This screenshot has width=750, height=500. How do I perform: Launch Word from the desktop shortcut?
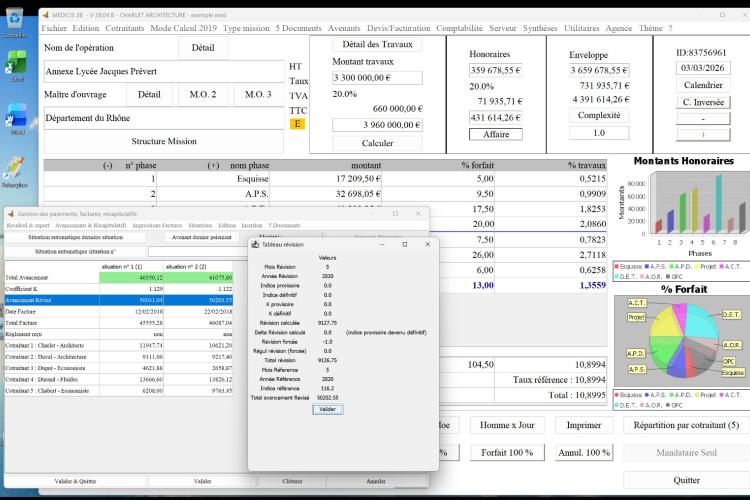pyautogui.click(x=16, y=119)
